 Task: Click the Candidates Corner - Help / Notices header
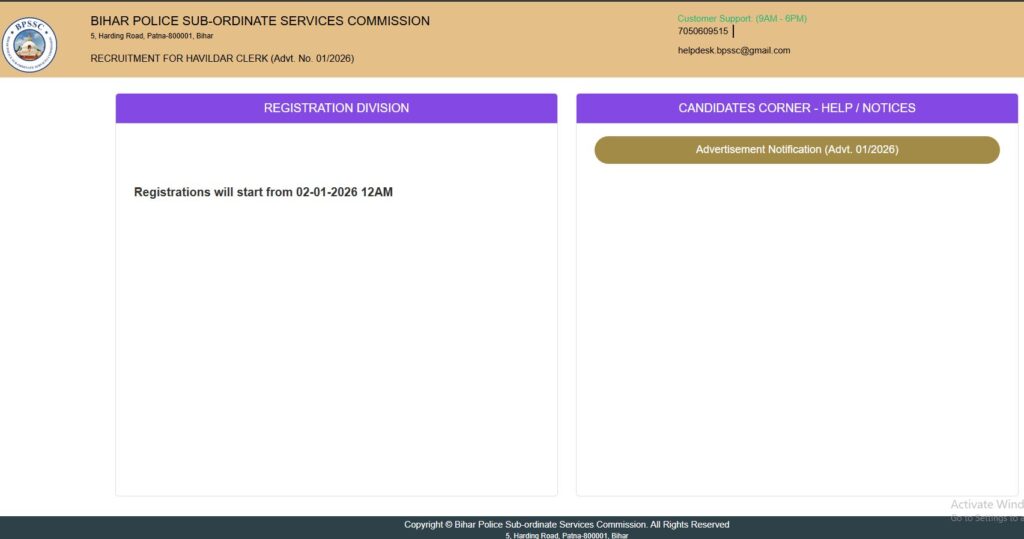pos(796,108)
